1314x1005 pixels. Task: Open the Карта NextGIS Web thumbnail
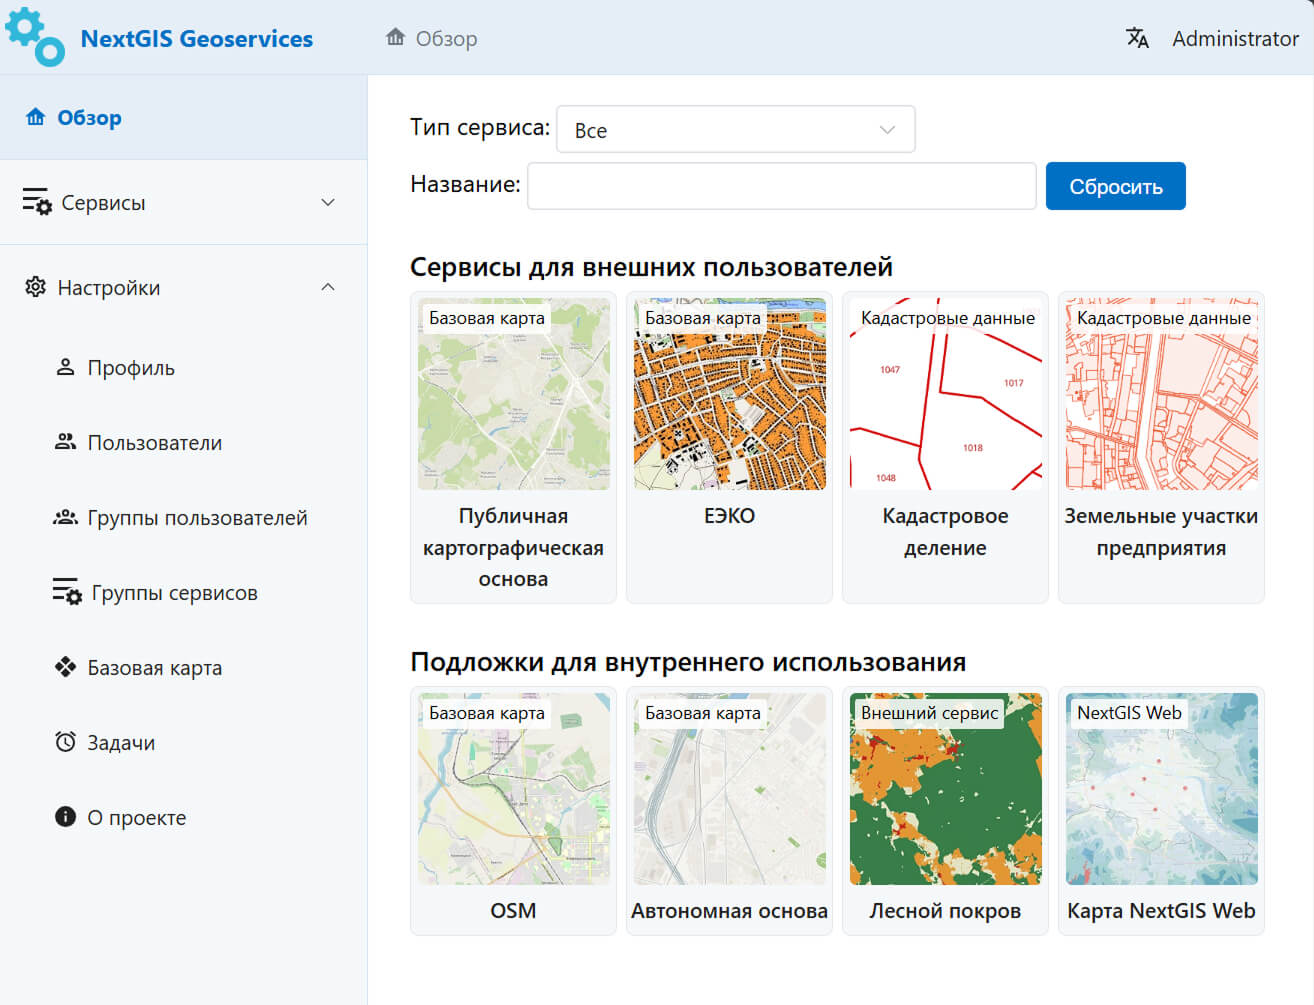[1161, 789]
